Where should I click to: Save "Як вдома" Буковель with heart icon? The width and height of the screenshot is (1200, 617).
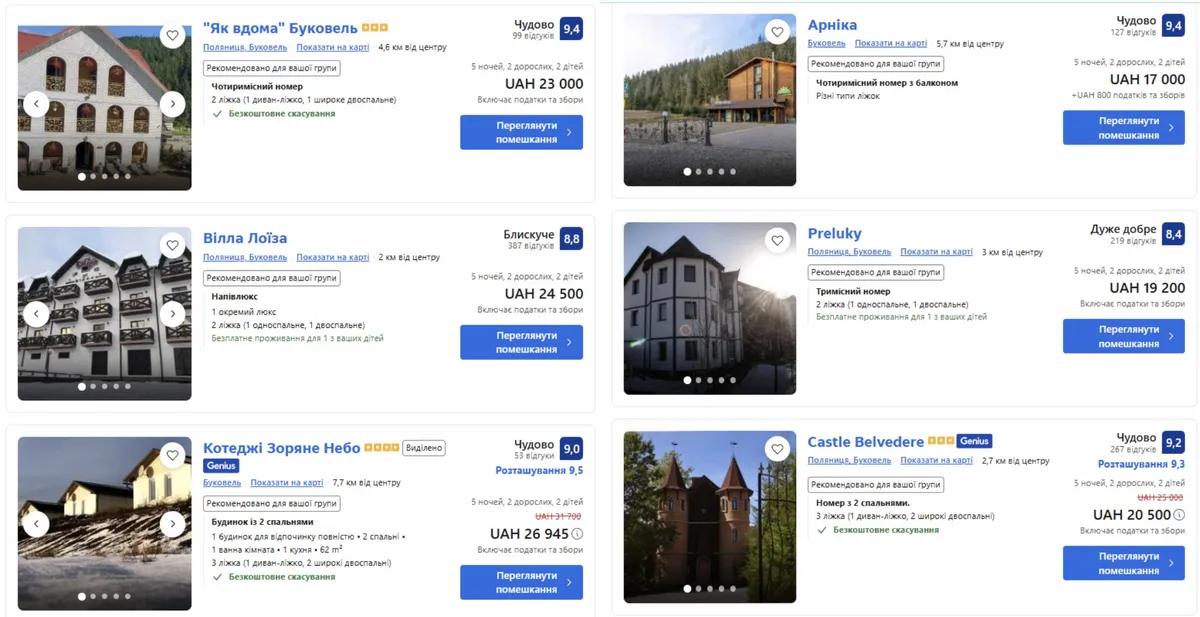[172, 36]
